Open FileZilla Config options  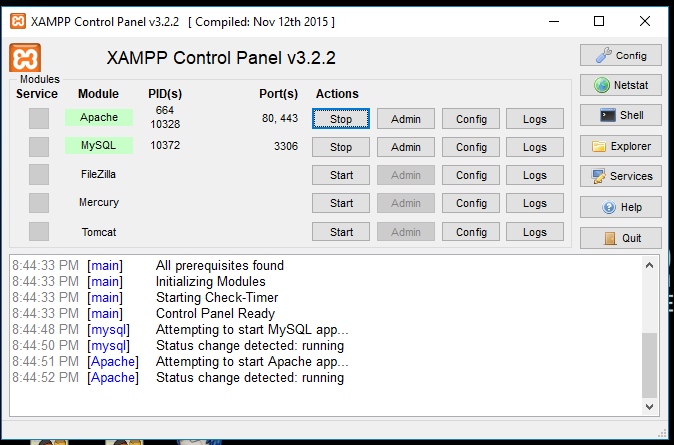pos(471,175)
